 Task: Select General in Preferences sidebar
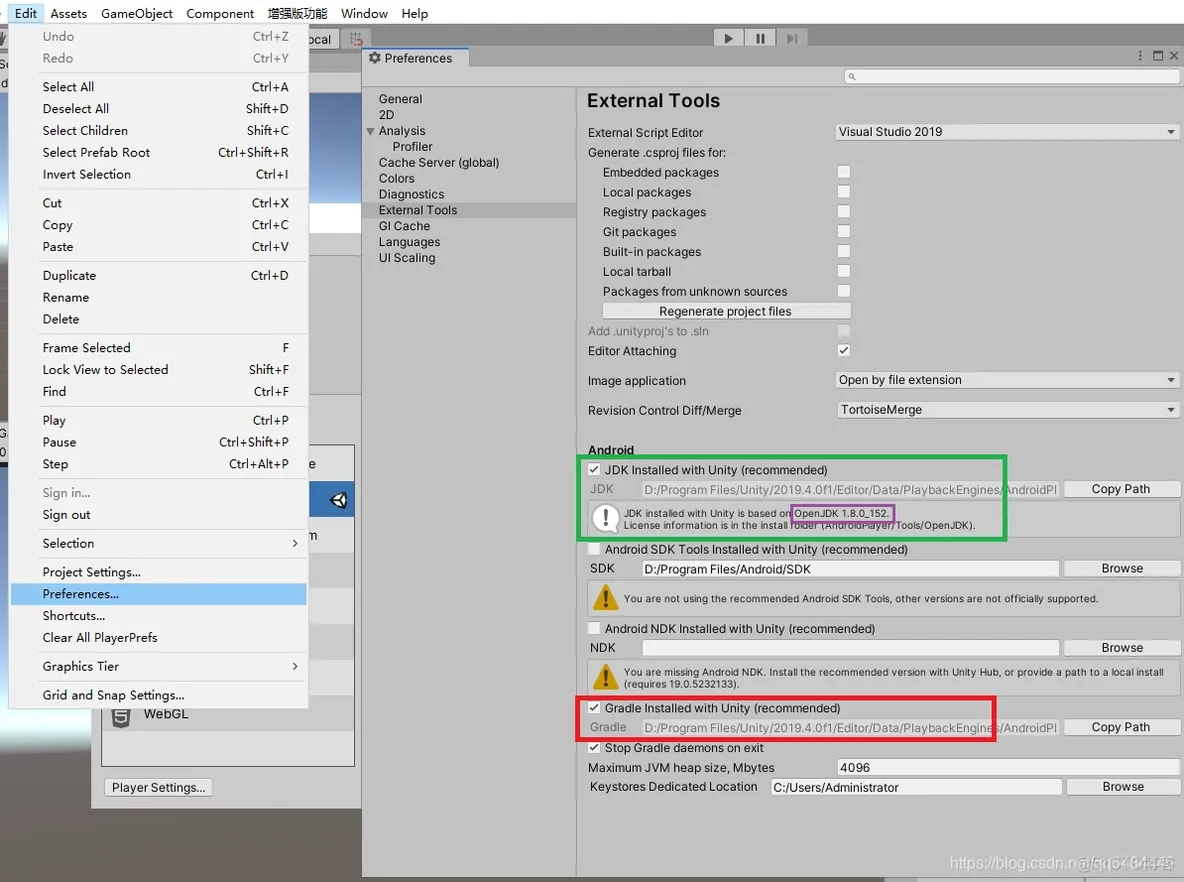pos(401,99)
